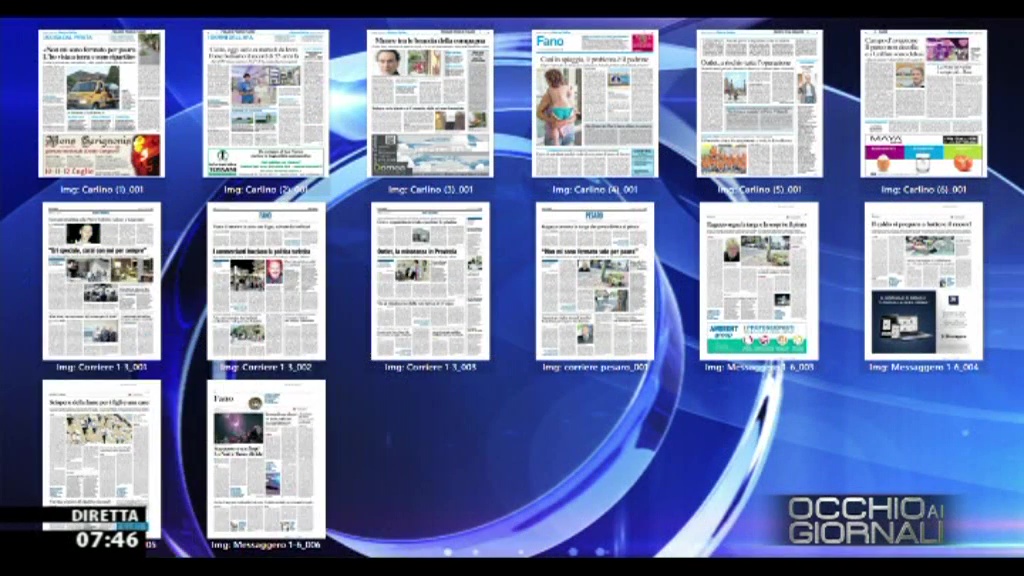Open the Carlino (1)_001 newspaper page thumbnail

pyautogui.click(x=101, y=103)
